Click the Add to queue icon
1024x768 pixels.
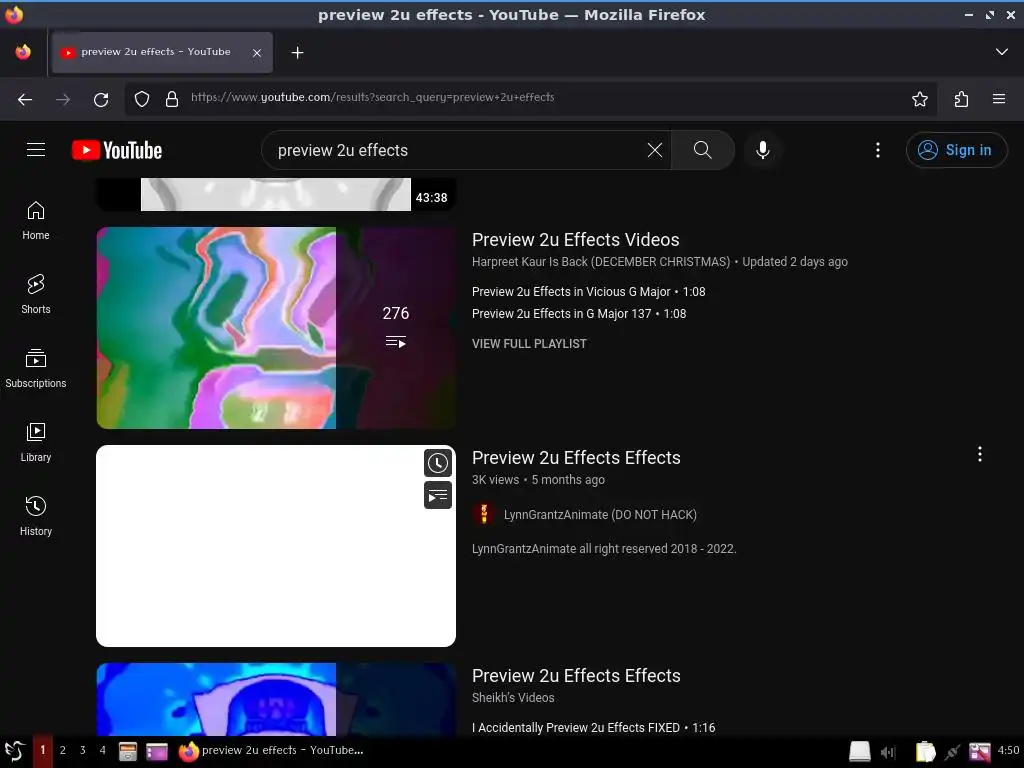438,495
